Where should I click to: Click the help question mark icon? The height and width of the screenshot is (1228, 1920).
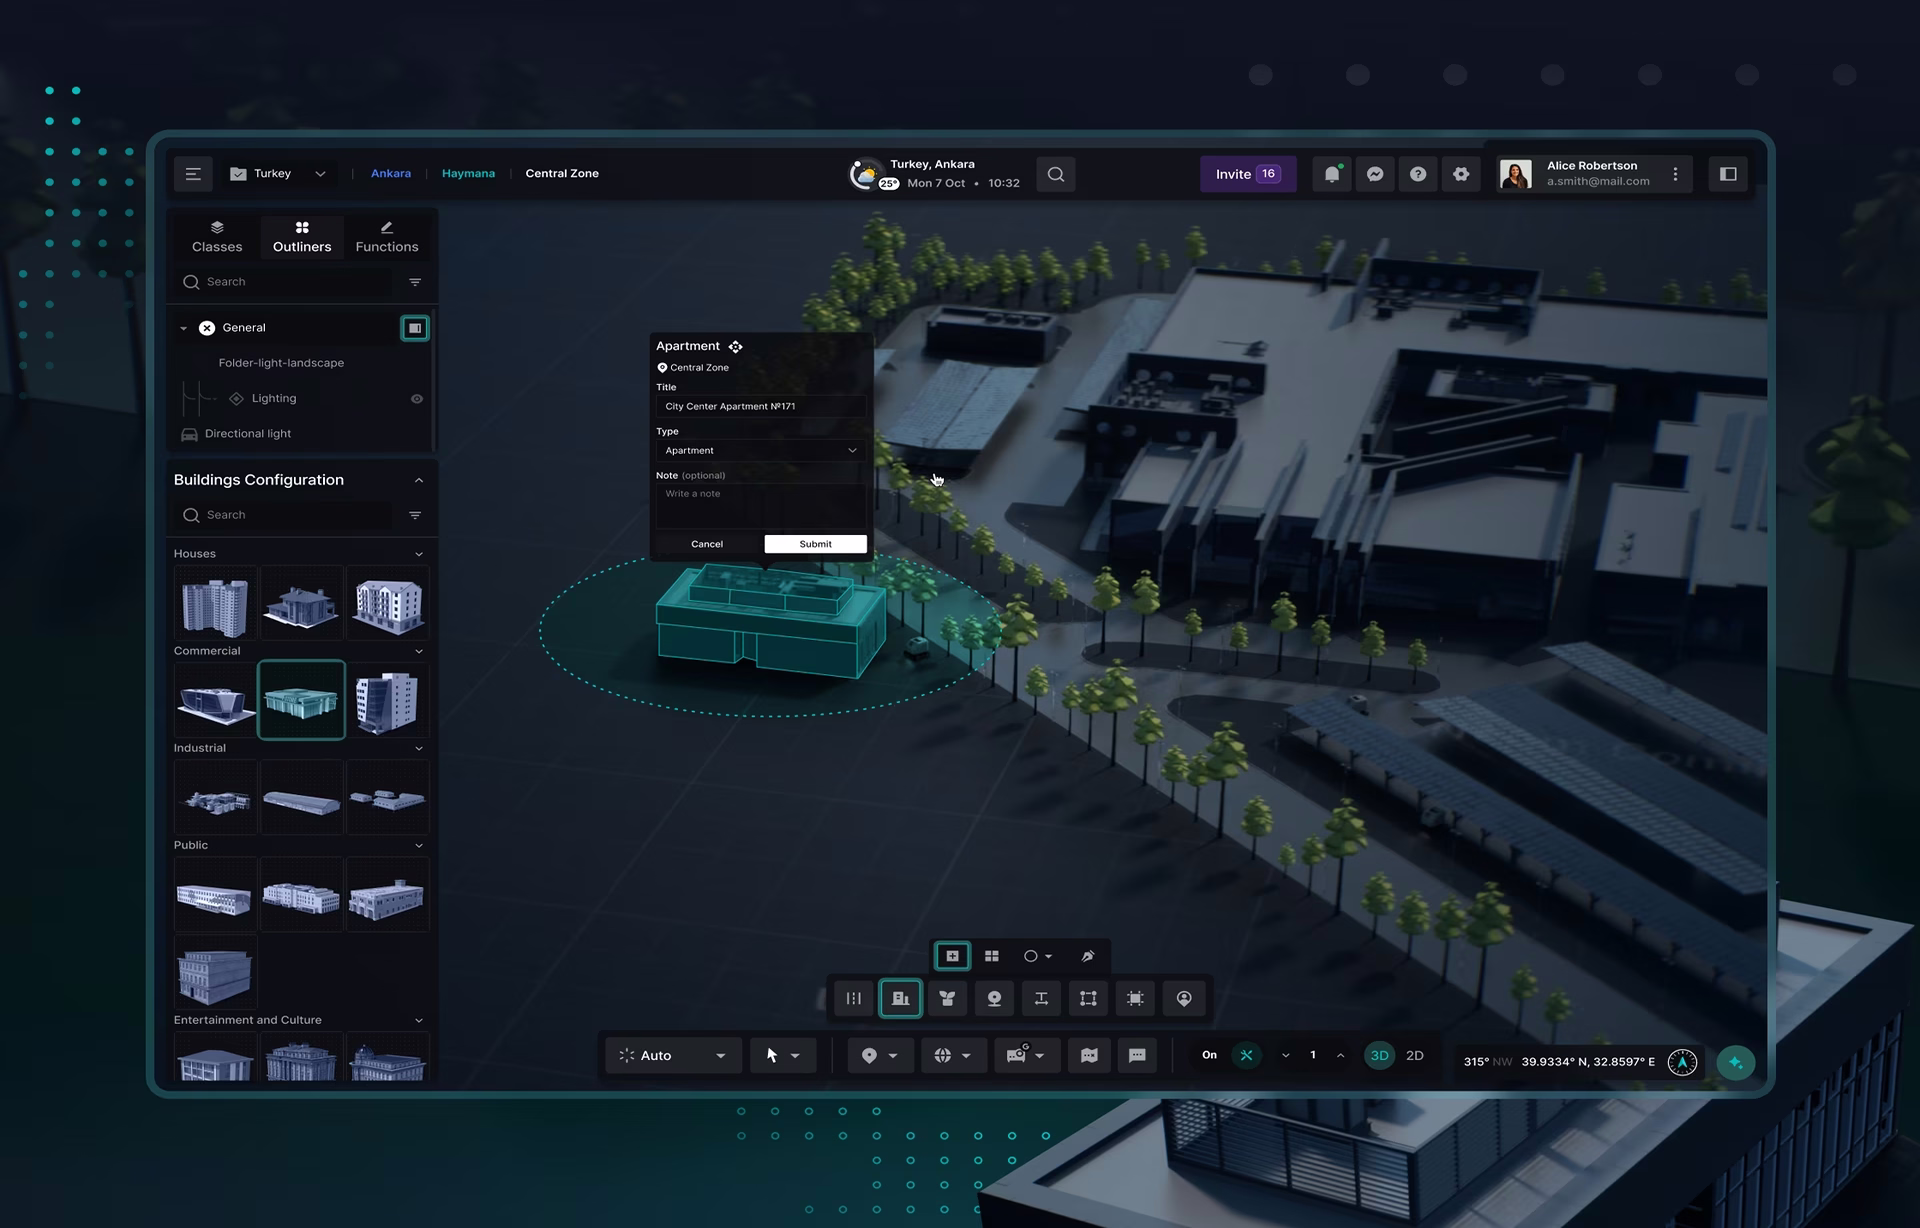coord(1418,174)
